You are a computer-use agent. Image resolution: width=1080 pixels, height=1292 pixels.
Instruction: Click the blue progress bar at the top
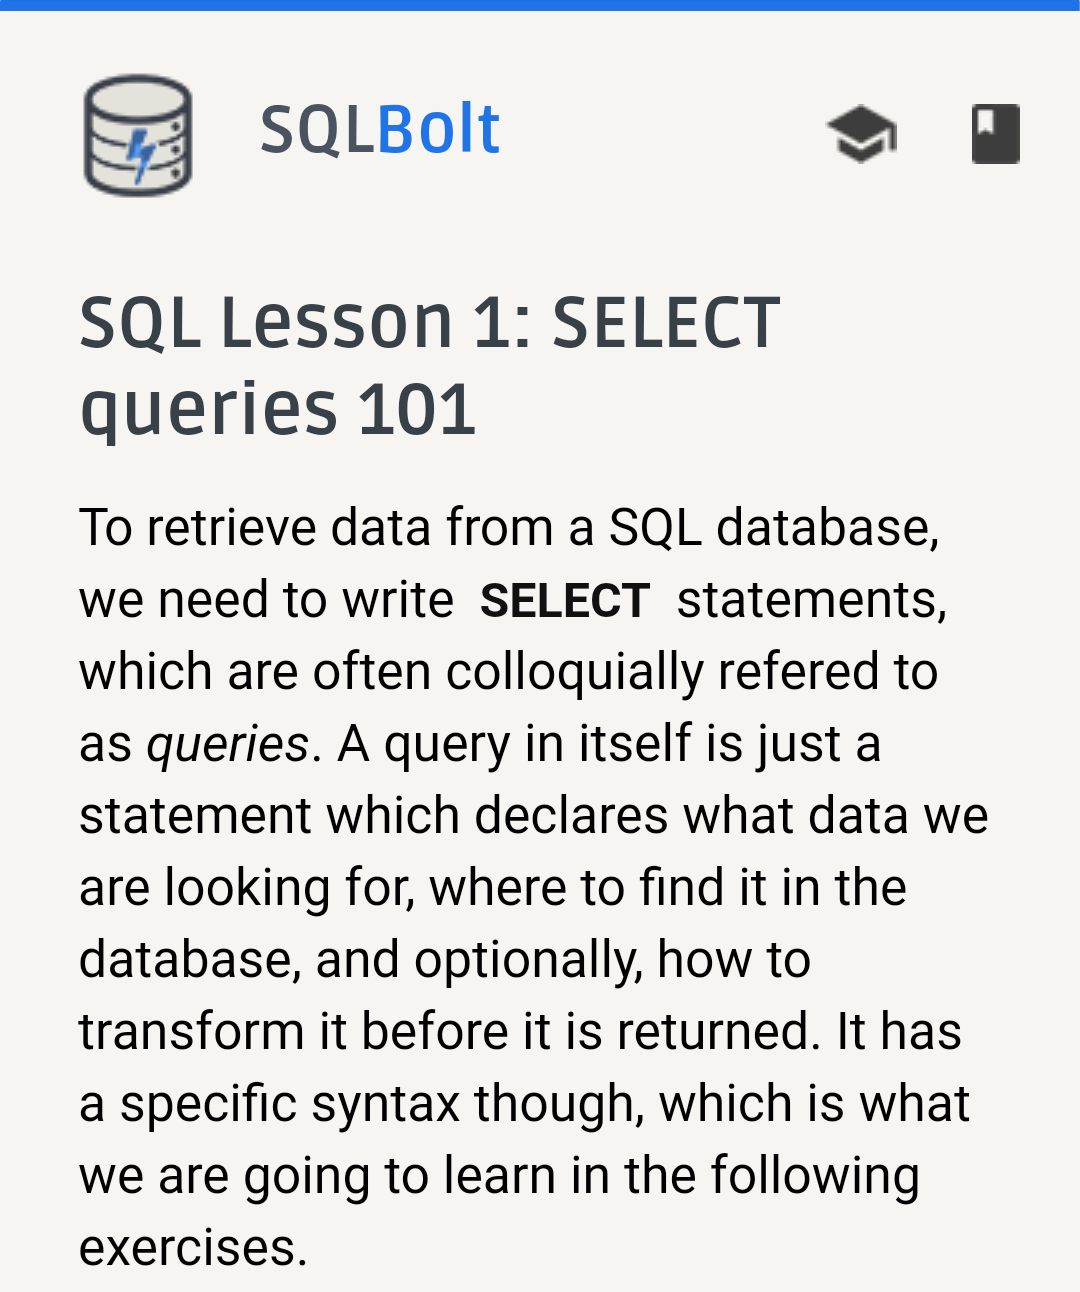point(540,5)
